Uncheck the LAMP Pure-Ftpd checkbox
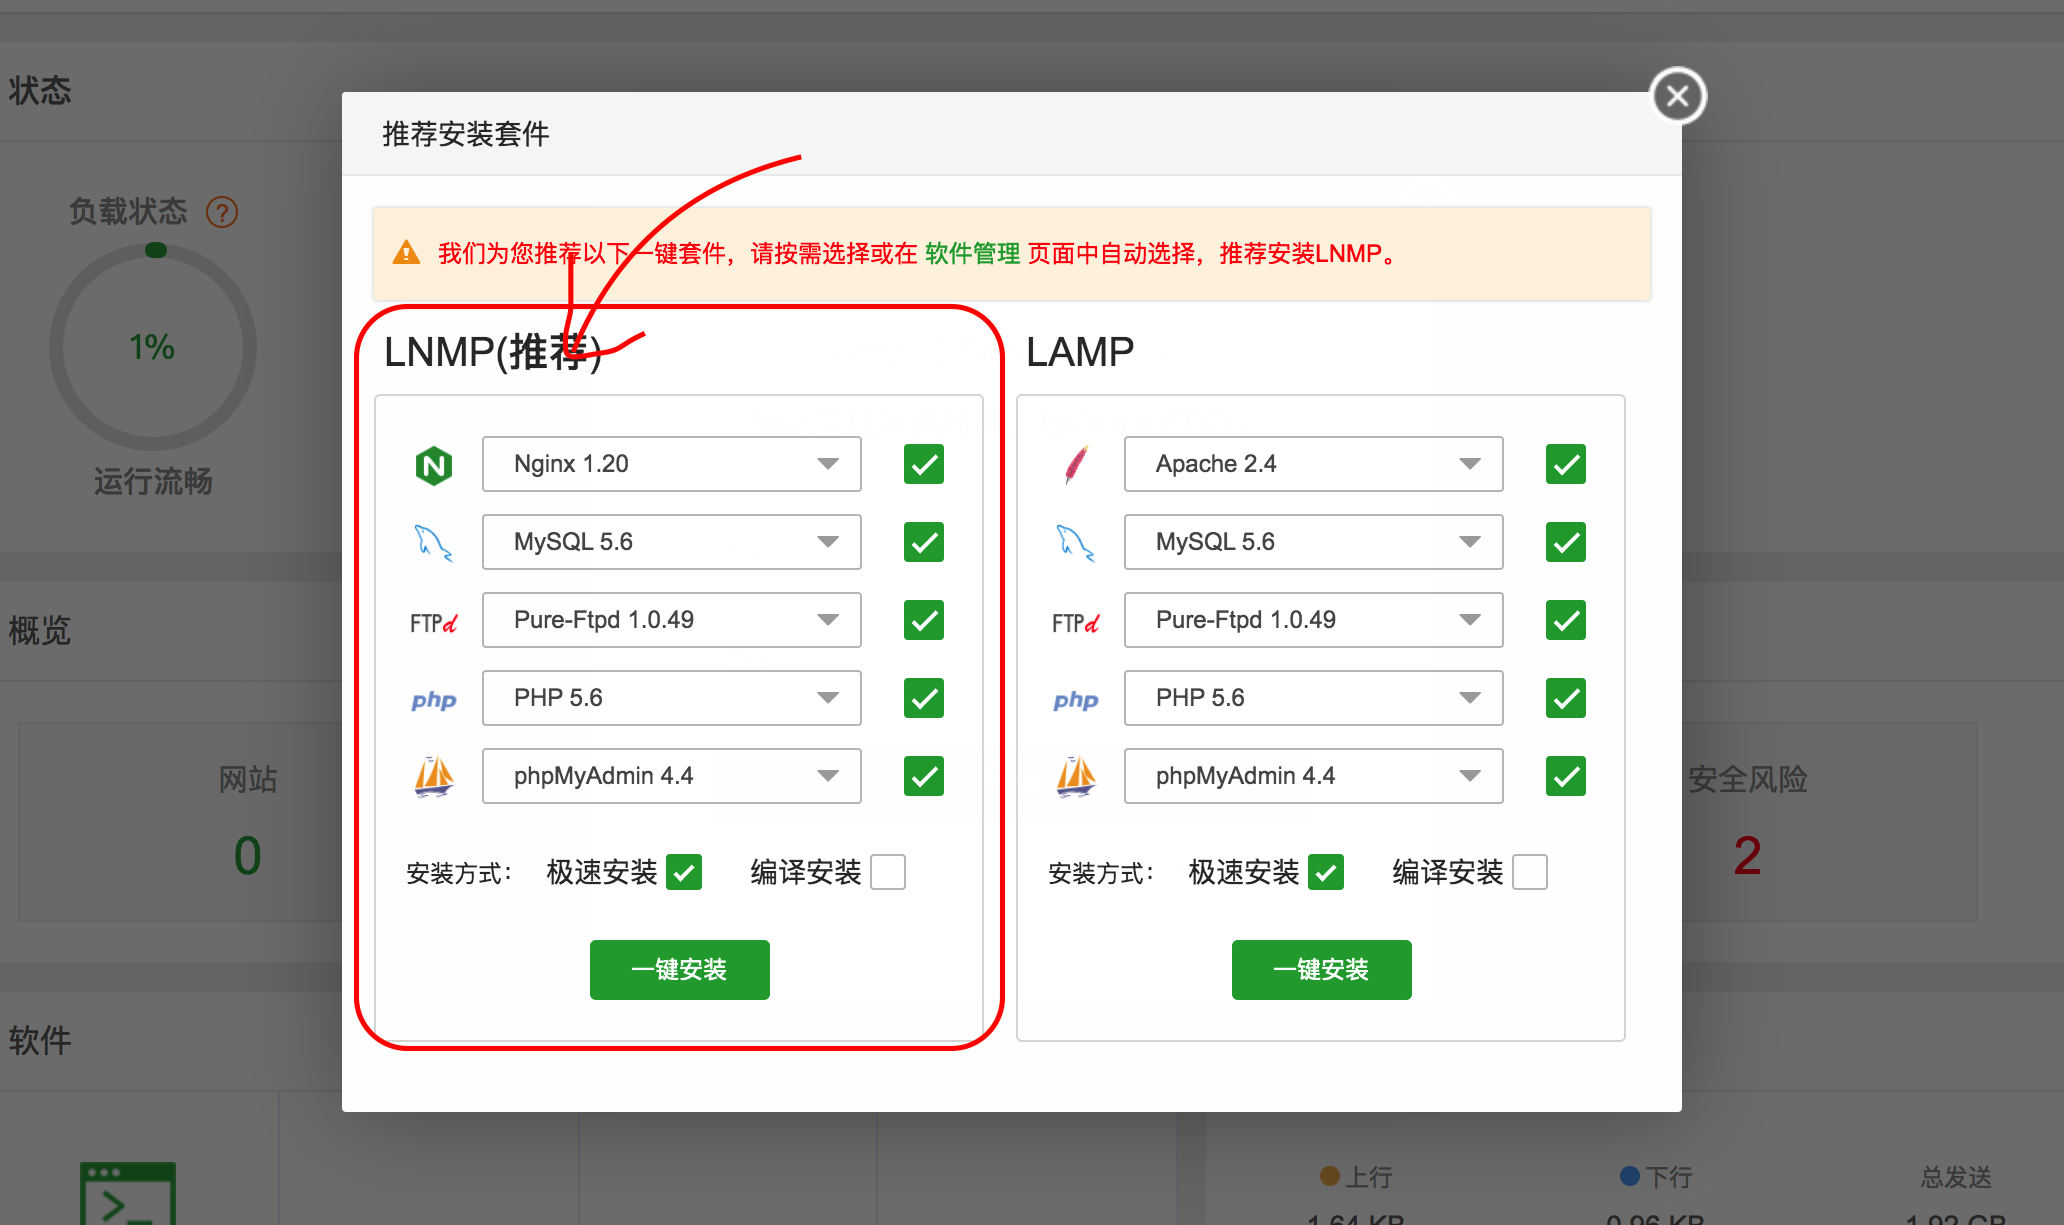Image resolution: width=2064 pixels, height=1225 pixels. click(1566, 620)
